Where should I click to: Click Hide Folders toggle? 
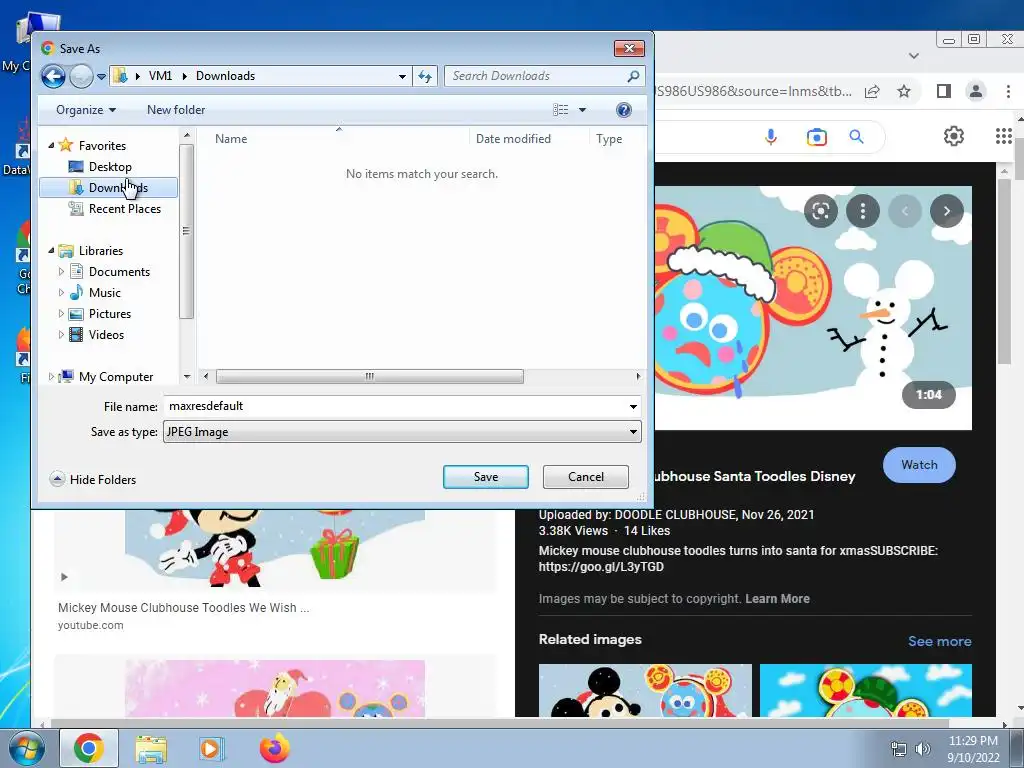click(x=93, y=479)
